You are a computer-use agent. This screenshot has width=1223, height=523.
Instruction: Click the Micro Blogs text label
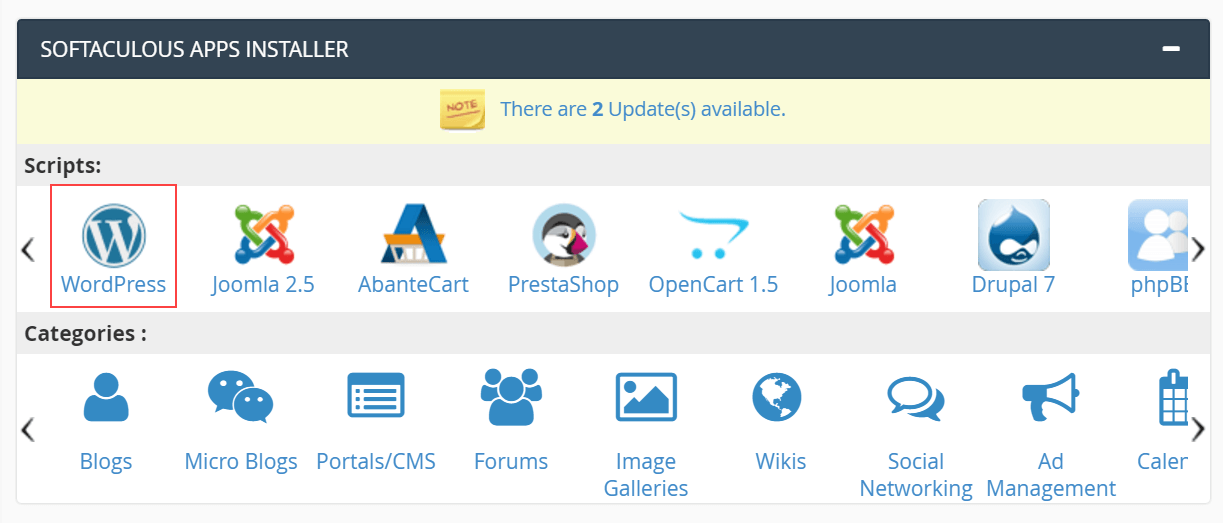[x=241, y=462]
